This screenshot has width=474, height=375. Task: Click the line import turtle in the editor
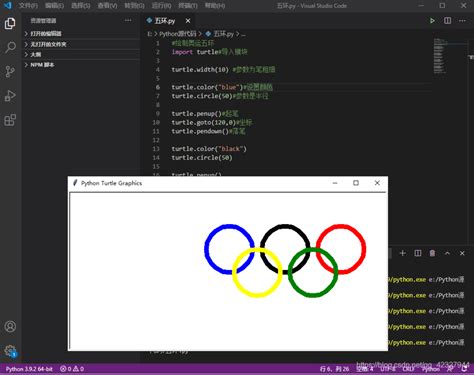(x=209, y=52)
